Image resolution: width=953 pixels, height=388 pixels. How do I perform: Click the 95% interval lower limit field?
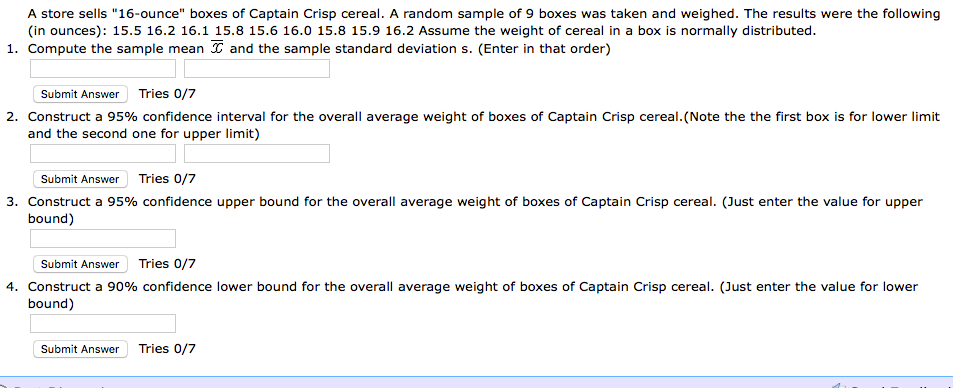[x=103, y=153]
